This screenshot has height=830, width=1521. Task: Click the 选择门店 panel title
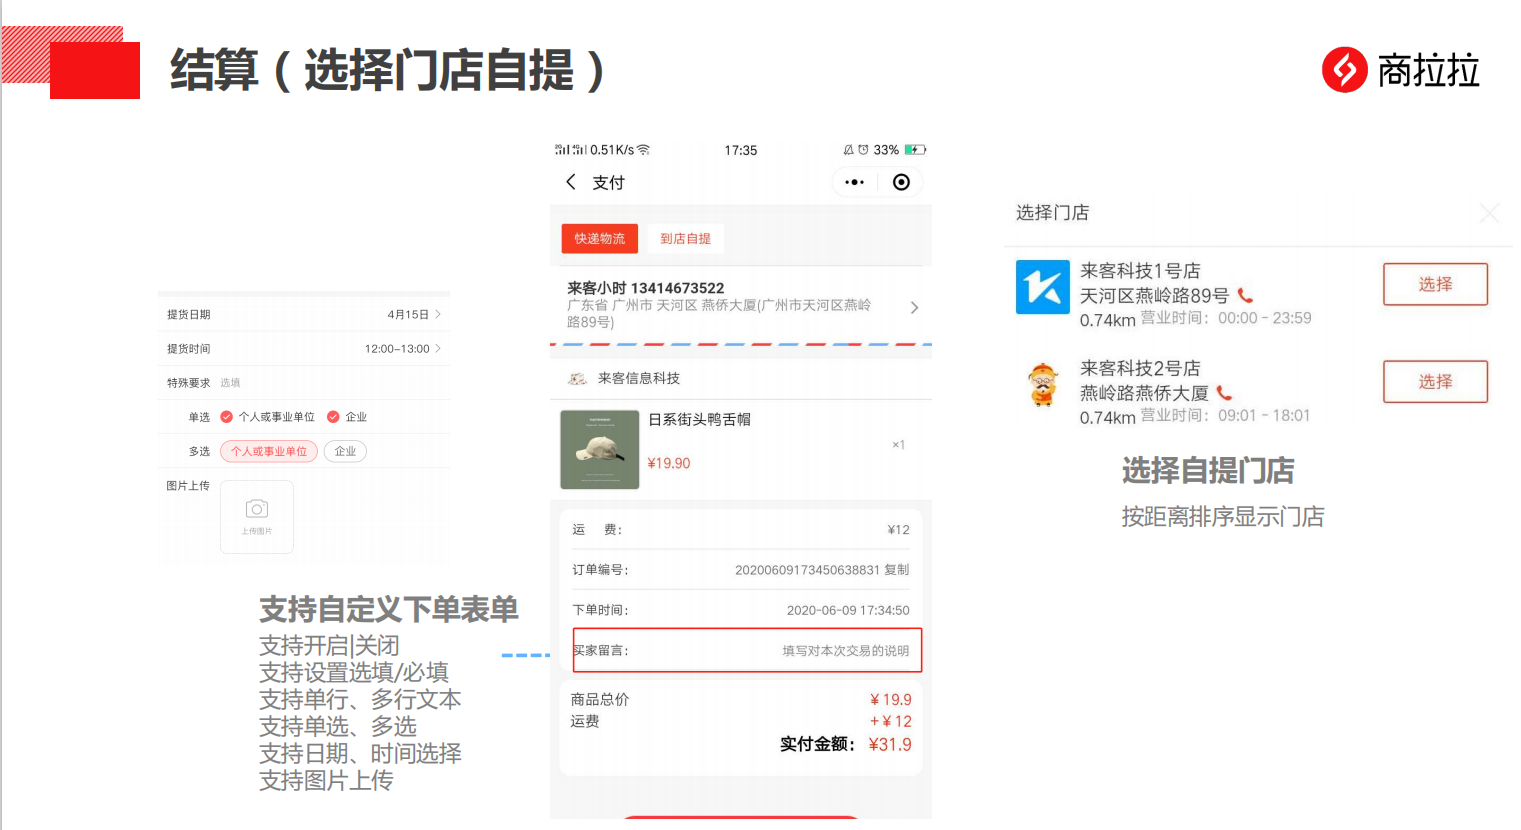1052,212
